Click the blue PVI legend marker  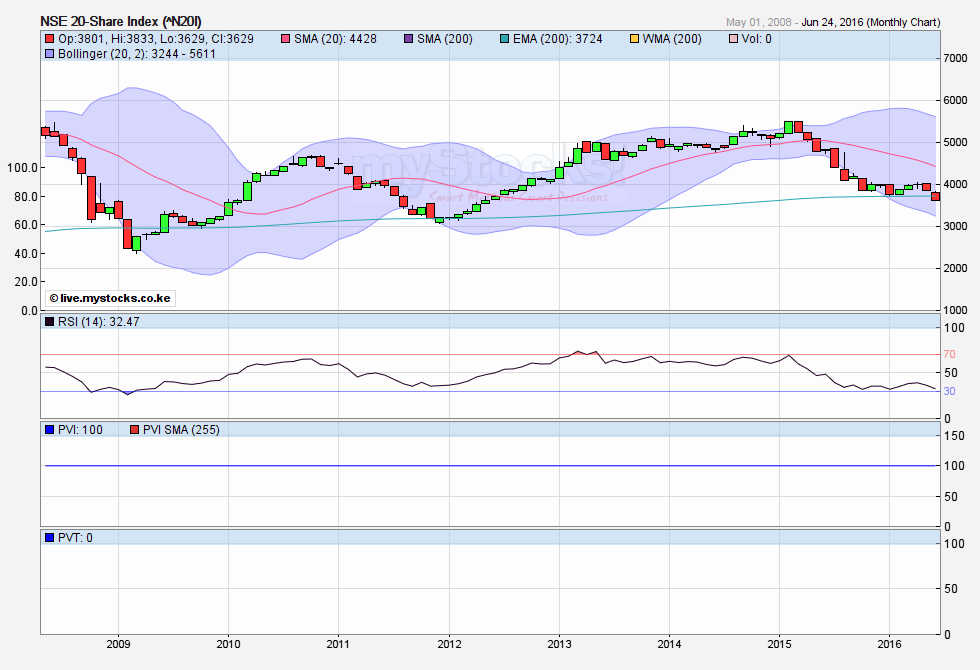(x=50, y=430)
